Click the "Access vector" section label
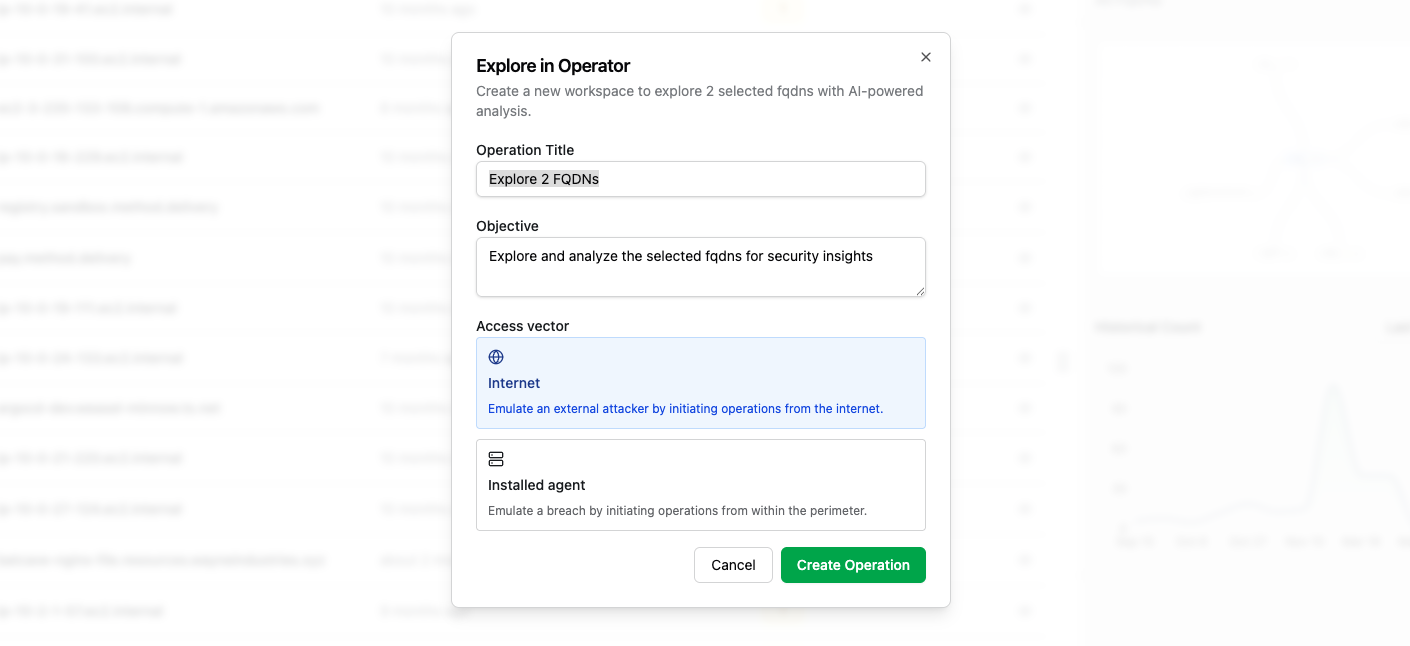This screenshot has width=1410, height=646. [x=523, y=326]
